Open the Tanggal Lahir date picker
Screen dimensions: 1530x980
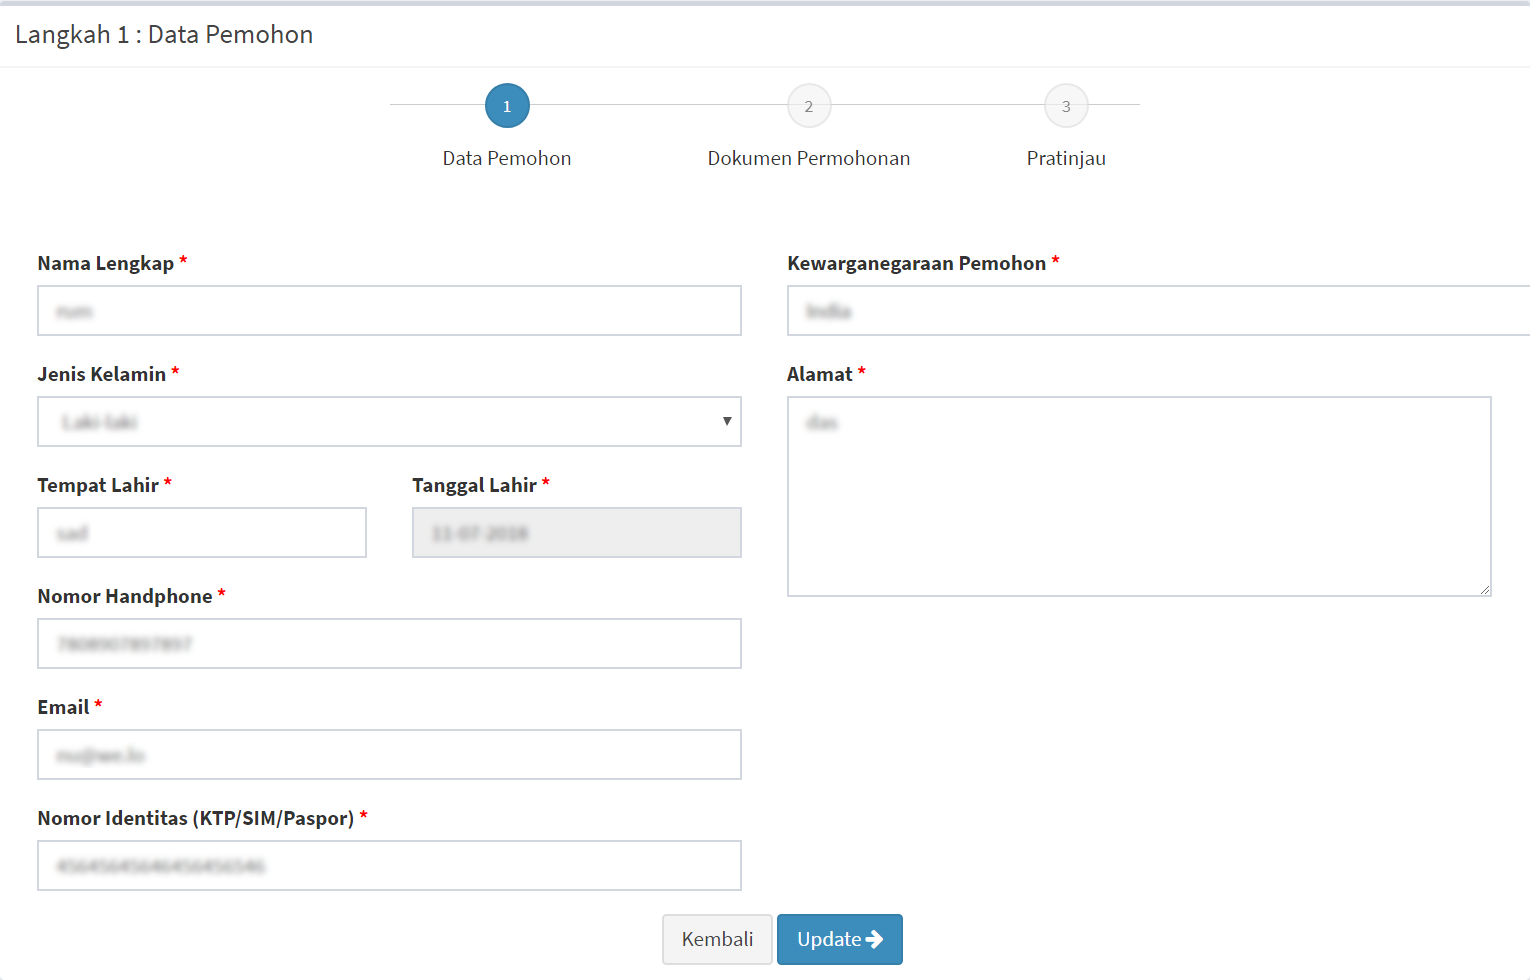click(x=576, y=533)
